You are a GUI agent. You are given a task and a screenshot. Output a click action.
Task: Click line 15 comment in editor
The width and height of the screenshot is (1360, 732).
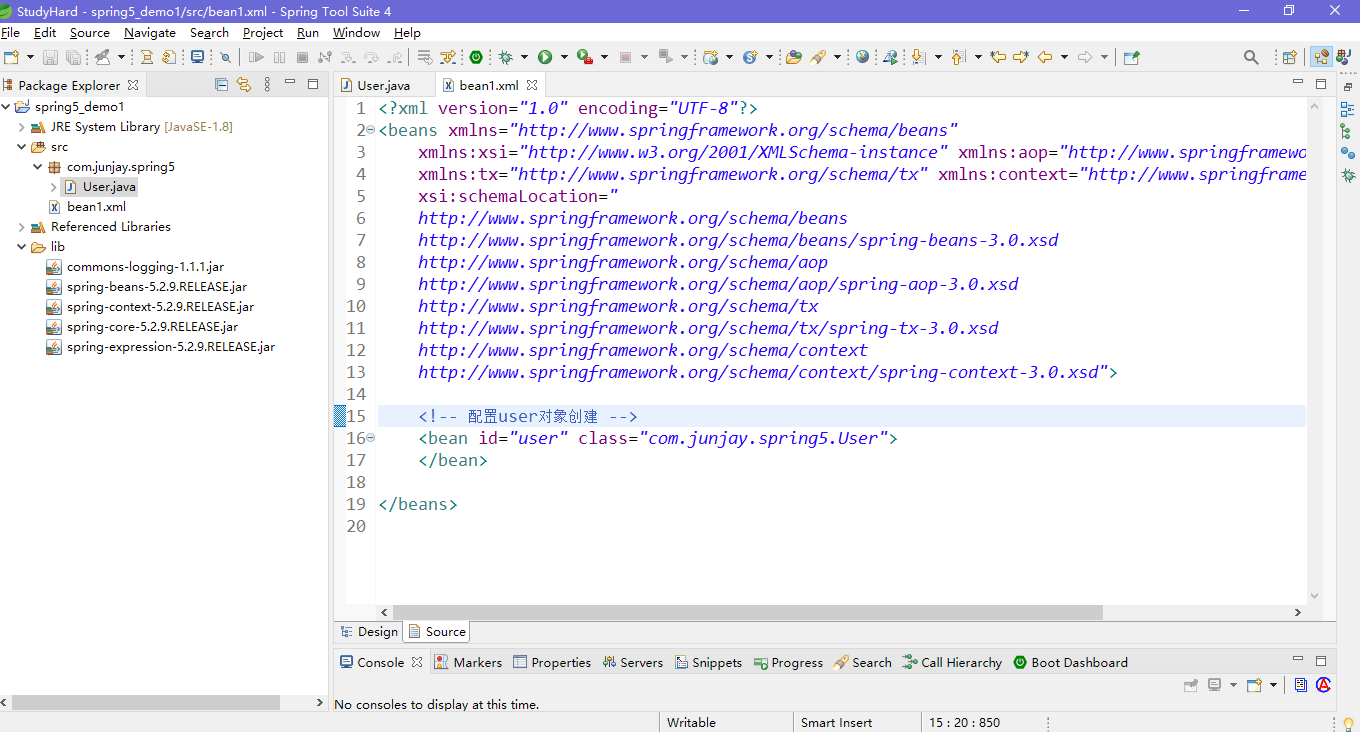pos(528,416)
